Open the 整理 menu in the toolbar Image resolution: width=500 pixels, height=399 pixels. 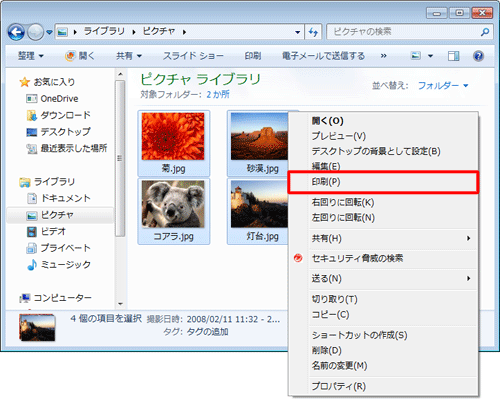[31, 56]
